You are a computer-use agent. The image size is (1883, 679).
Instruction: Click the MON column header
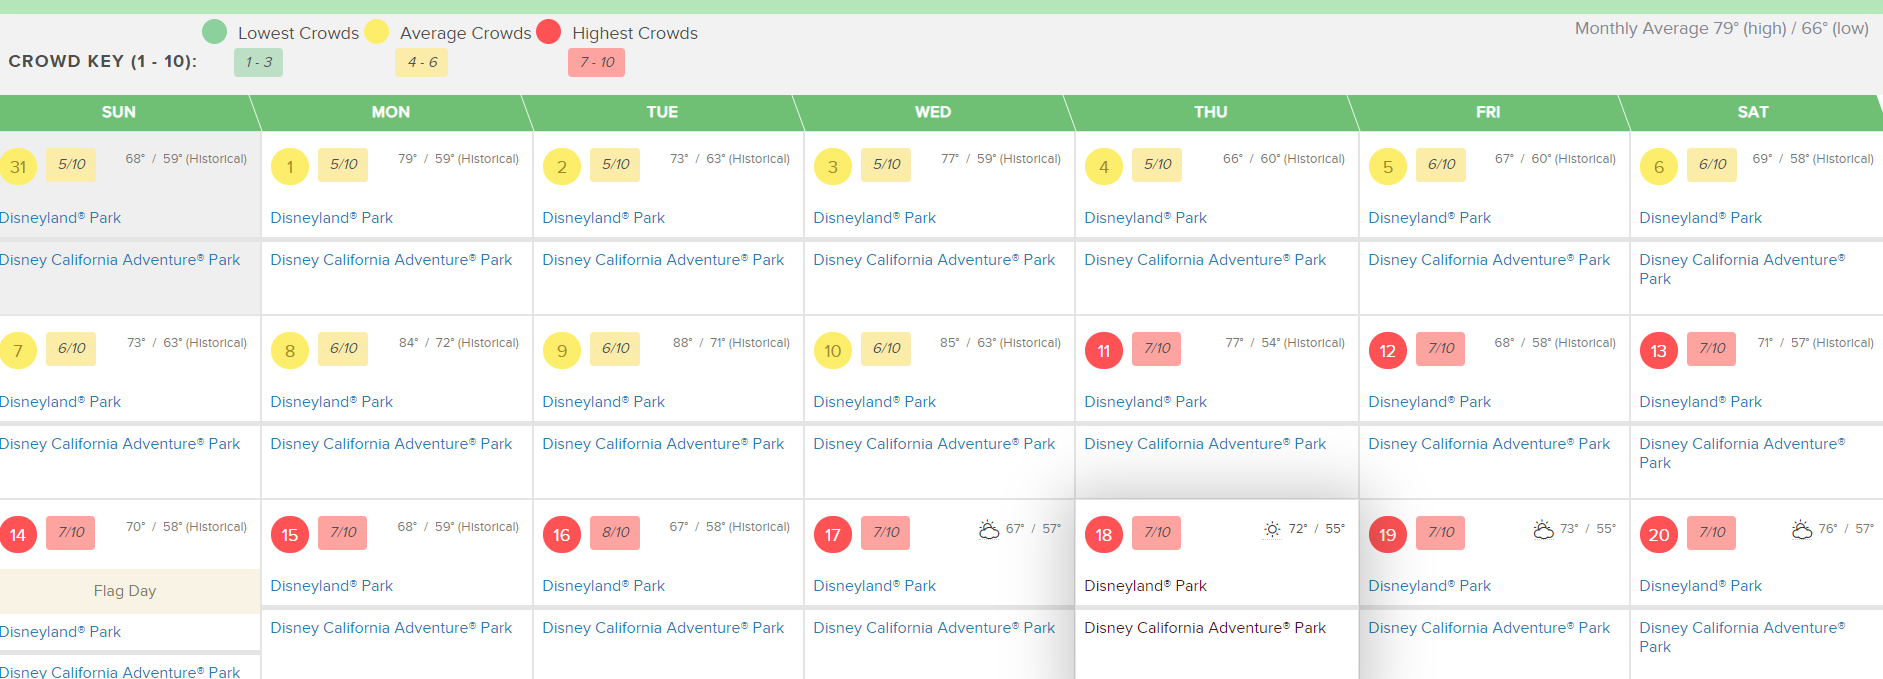click(x=391, y=113)
